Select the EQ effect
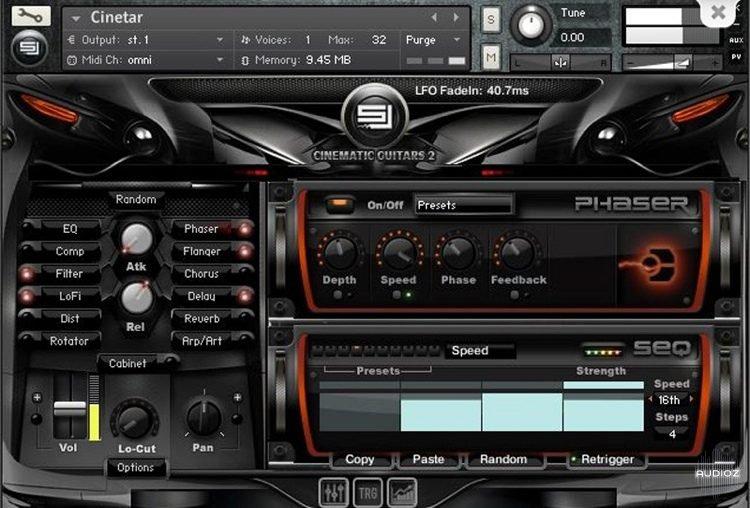The image size is (750, 508). point(70,229)
